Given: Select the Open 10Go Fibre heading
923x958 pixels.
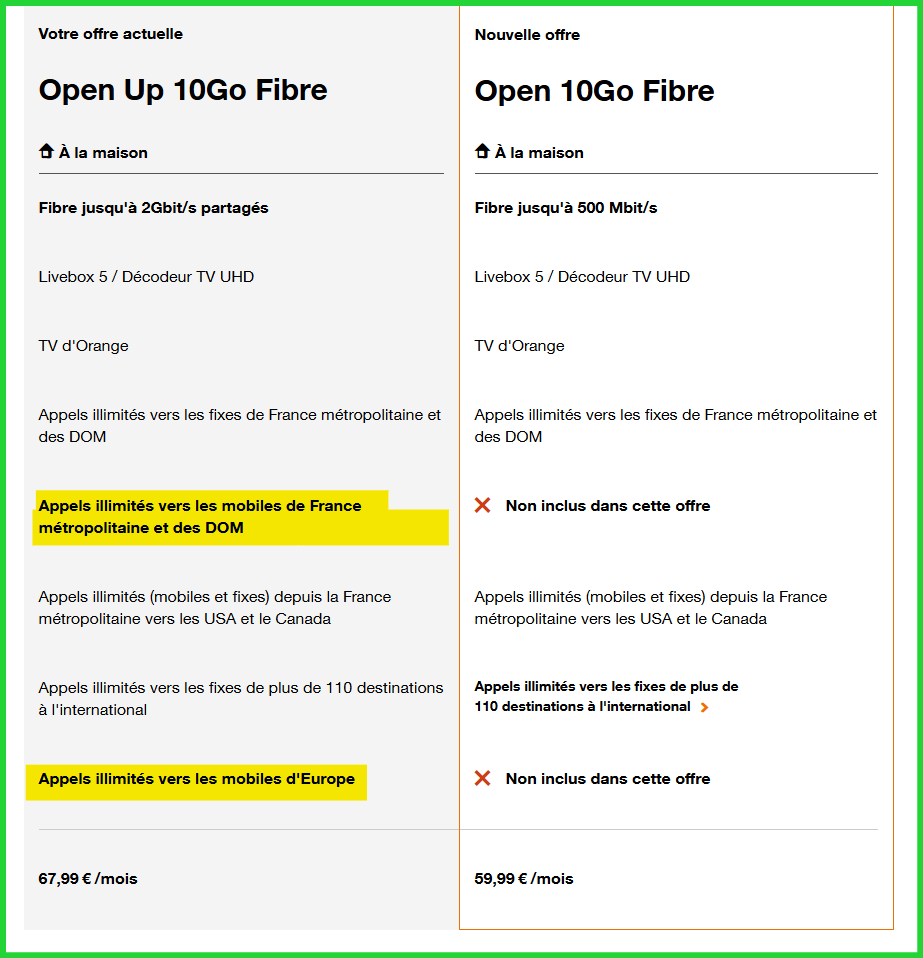Looking at the screenshot, I should point(594,91).
